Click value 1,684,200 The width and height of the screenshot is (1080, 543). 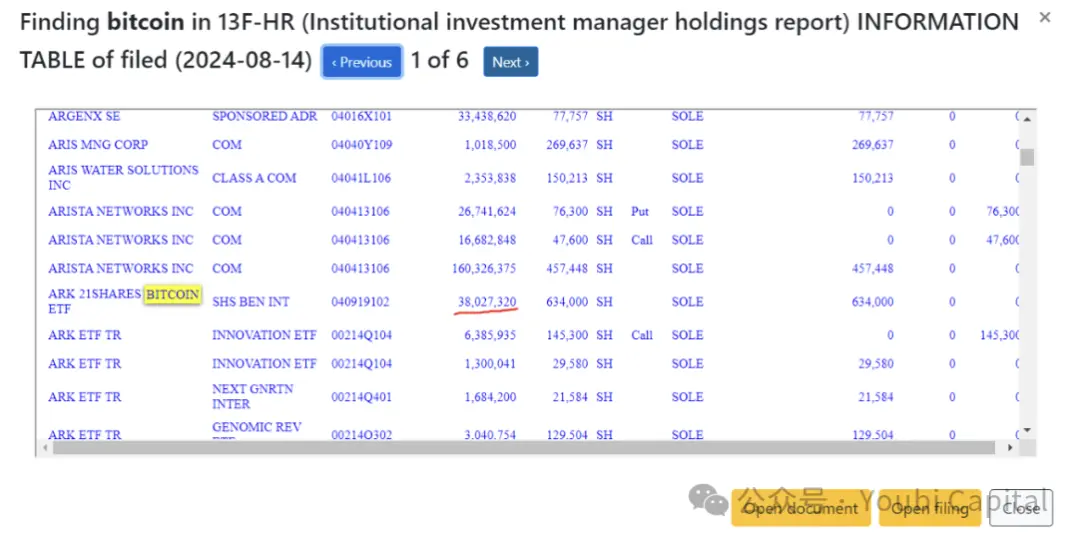click(490, 397)
